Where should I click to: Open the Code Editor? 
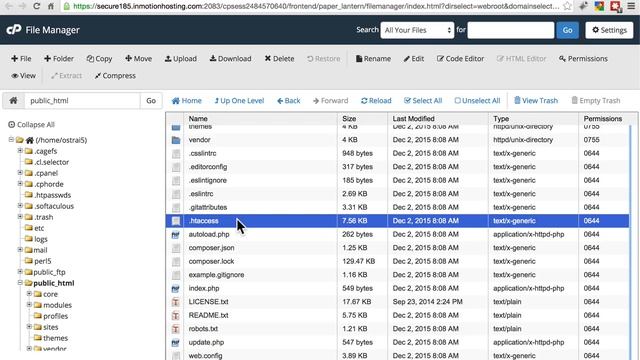pyautogui.click(x=460, y=59)
